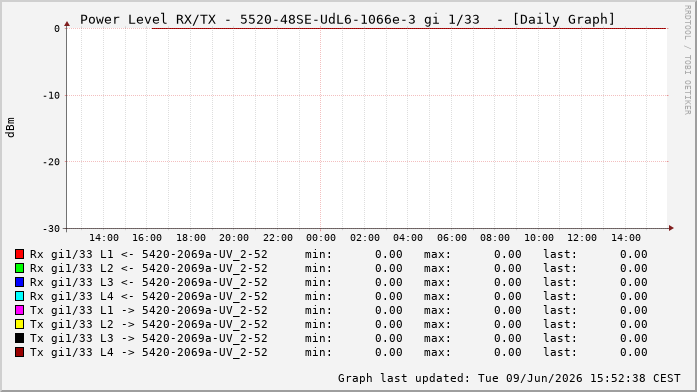
Task: Click the Rx gi1/33 L4 legend label
Action: [x=148, y=296]
